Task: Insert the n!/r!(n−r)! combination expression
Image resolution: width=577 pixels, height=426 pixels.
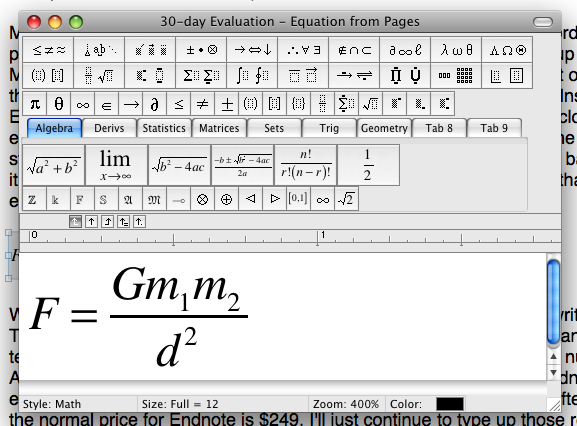Action: [x=305, y=165]
